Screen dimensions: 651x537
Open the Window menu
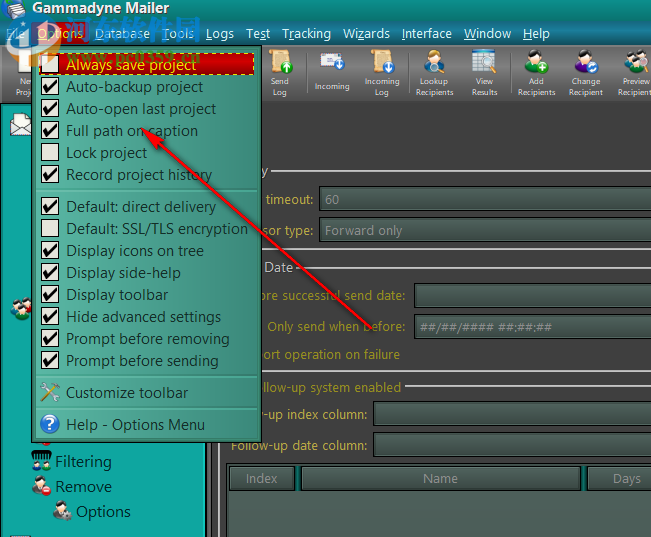[x=487, y=34]
